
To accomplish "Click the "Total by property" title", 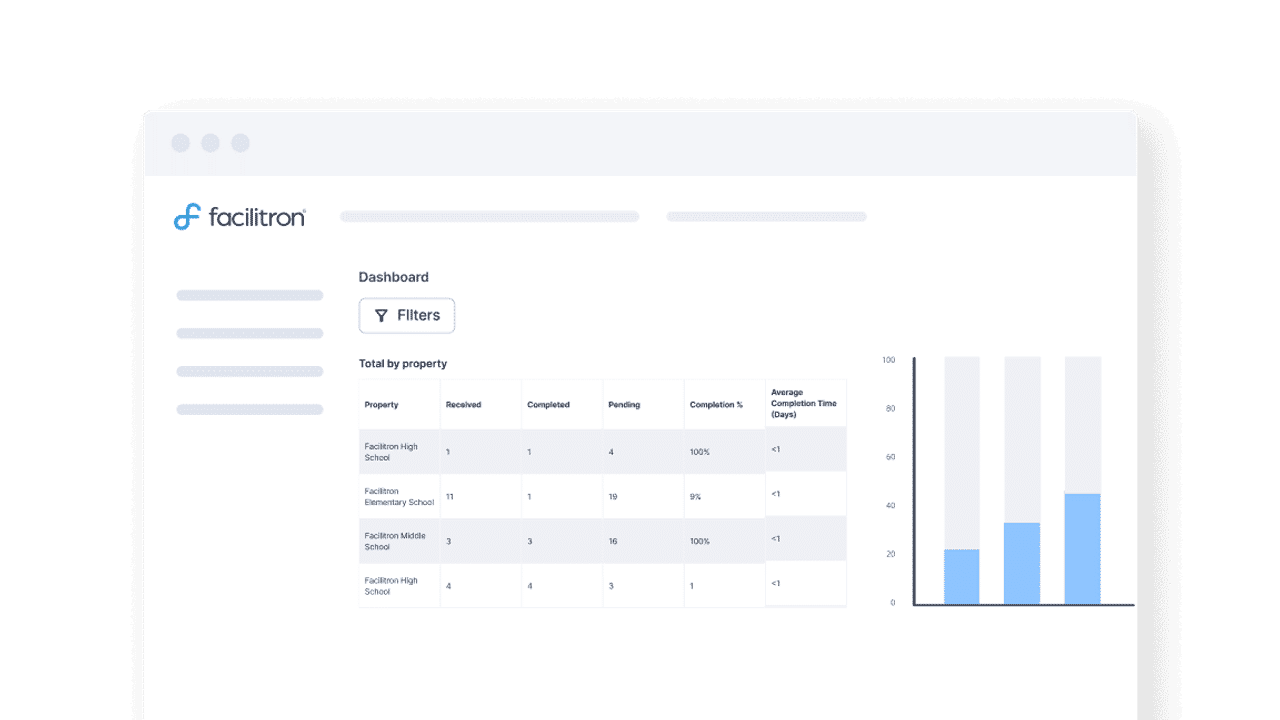I will 403,364.
